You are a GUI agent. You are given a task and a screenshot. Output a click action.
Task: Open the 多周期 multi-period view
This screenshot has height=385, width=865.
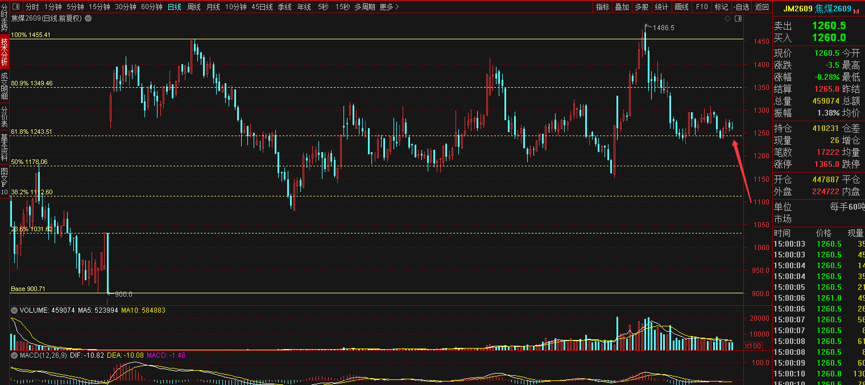365,7
